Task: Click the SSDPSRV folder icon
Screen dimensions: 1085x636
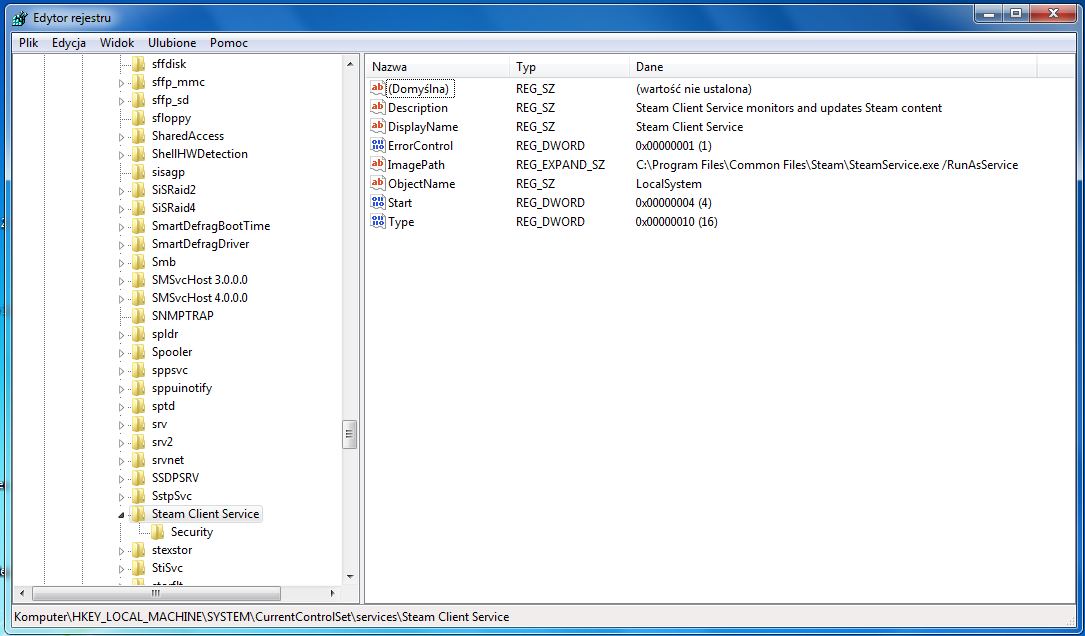Action: coord(138,478)
